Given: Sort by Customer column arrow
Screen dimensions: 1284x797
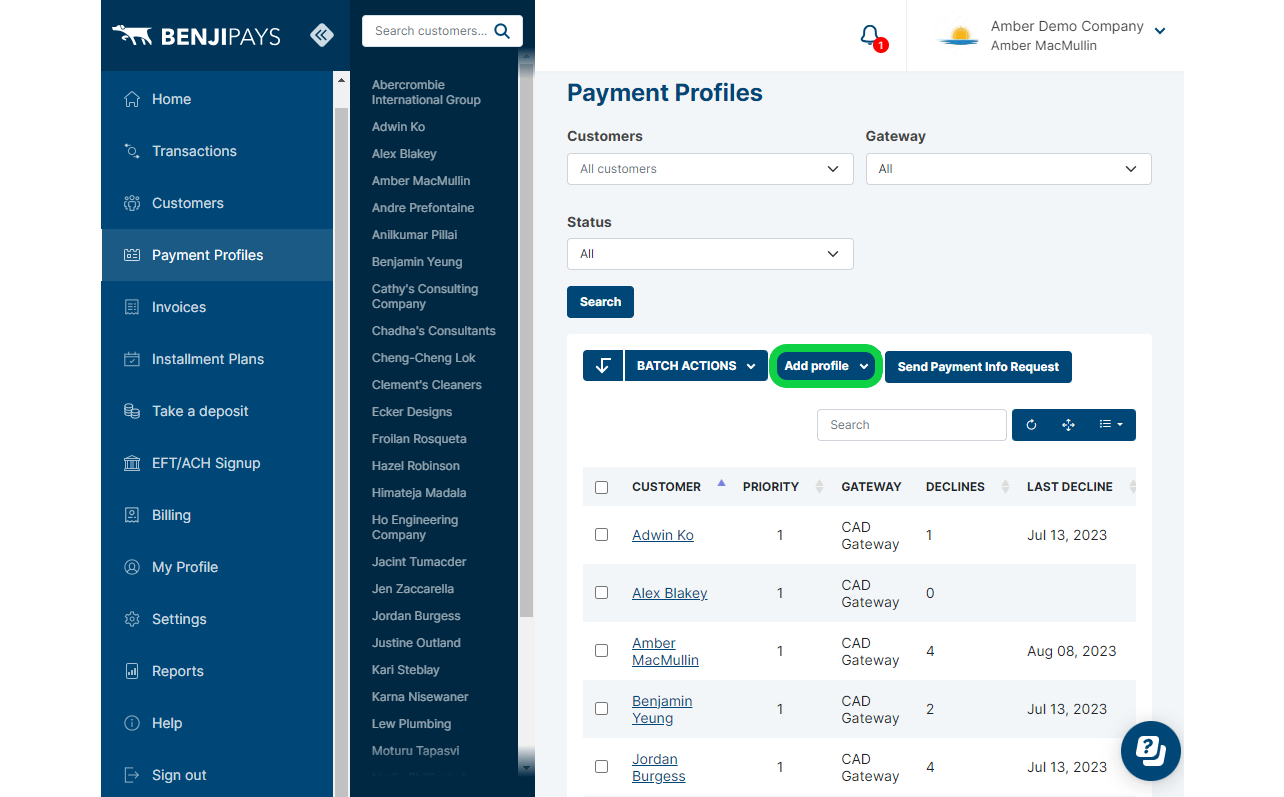Looking at the screenshot, I should (721, 483).
